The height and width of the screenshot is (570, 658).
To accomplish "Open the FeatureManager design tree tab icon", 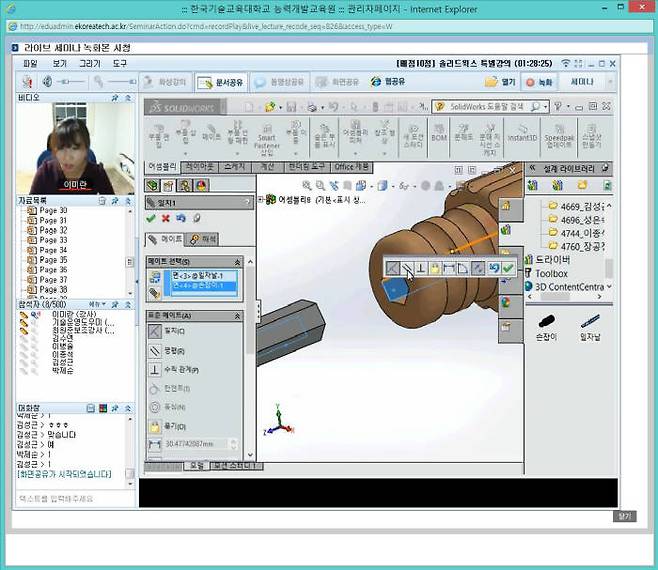I will click(x=153, y=185).
